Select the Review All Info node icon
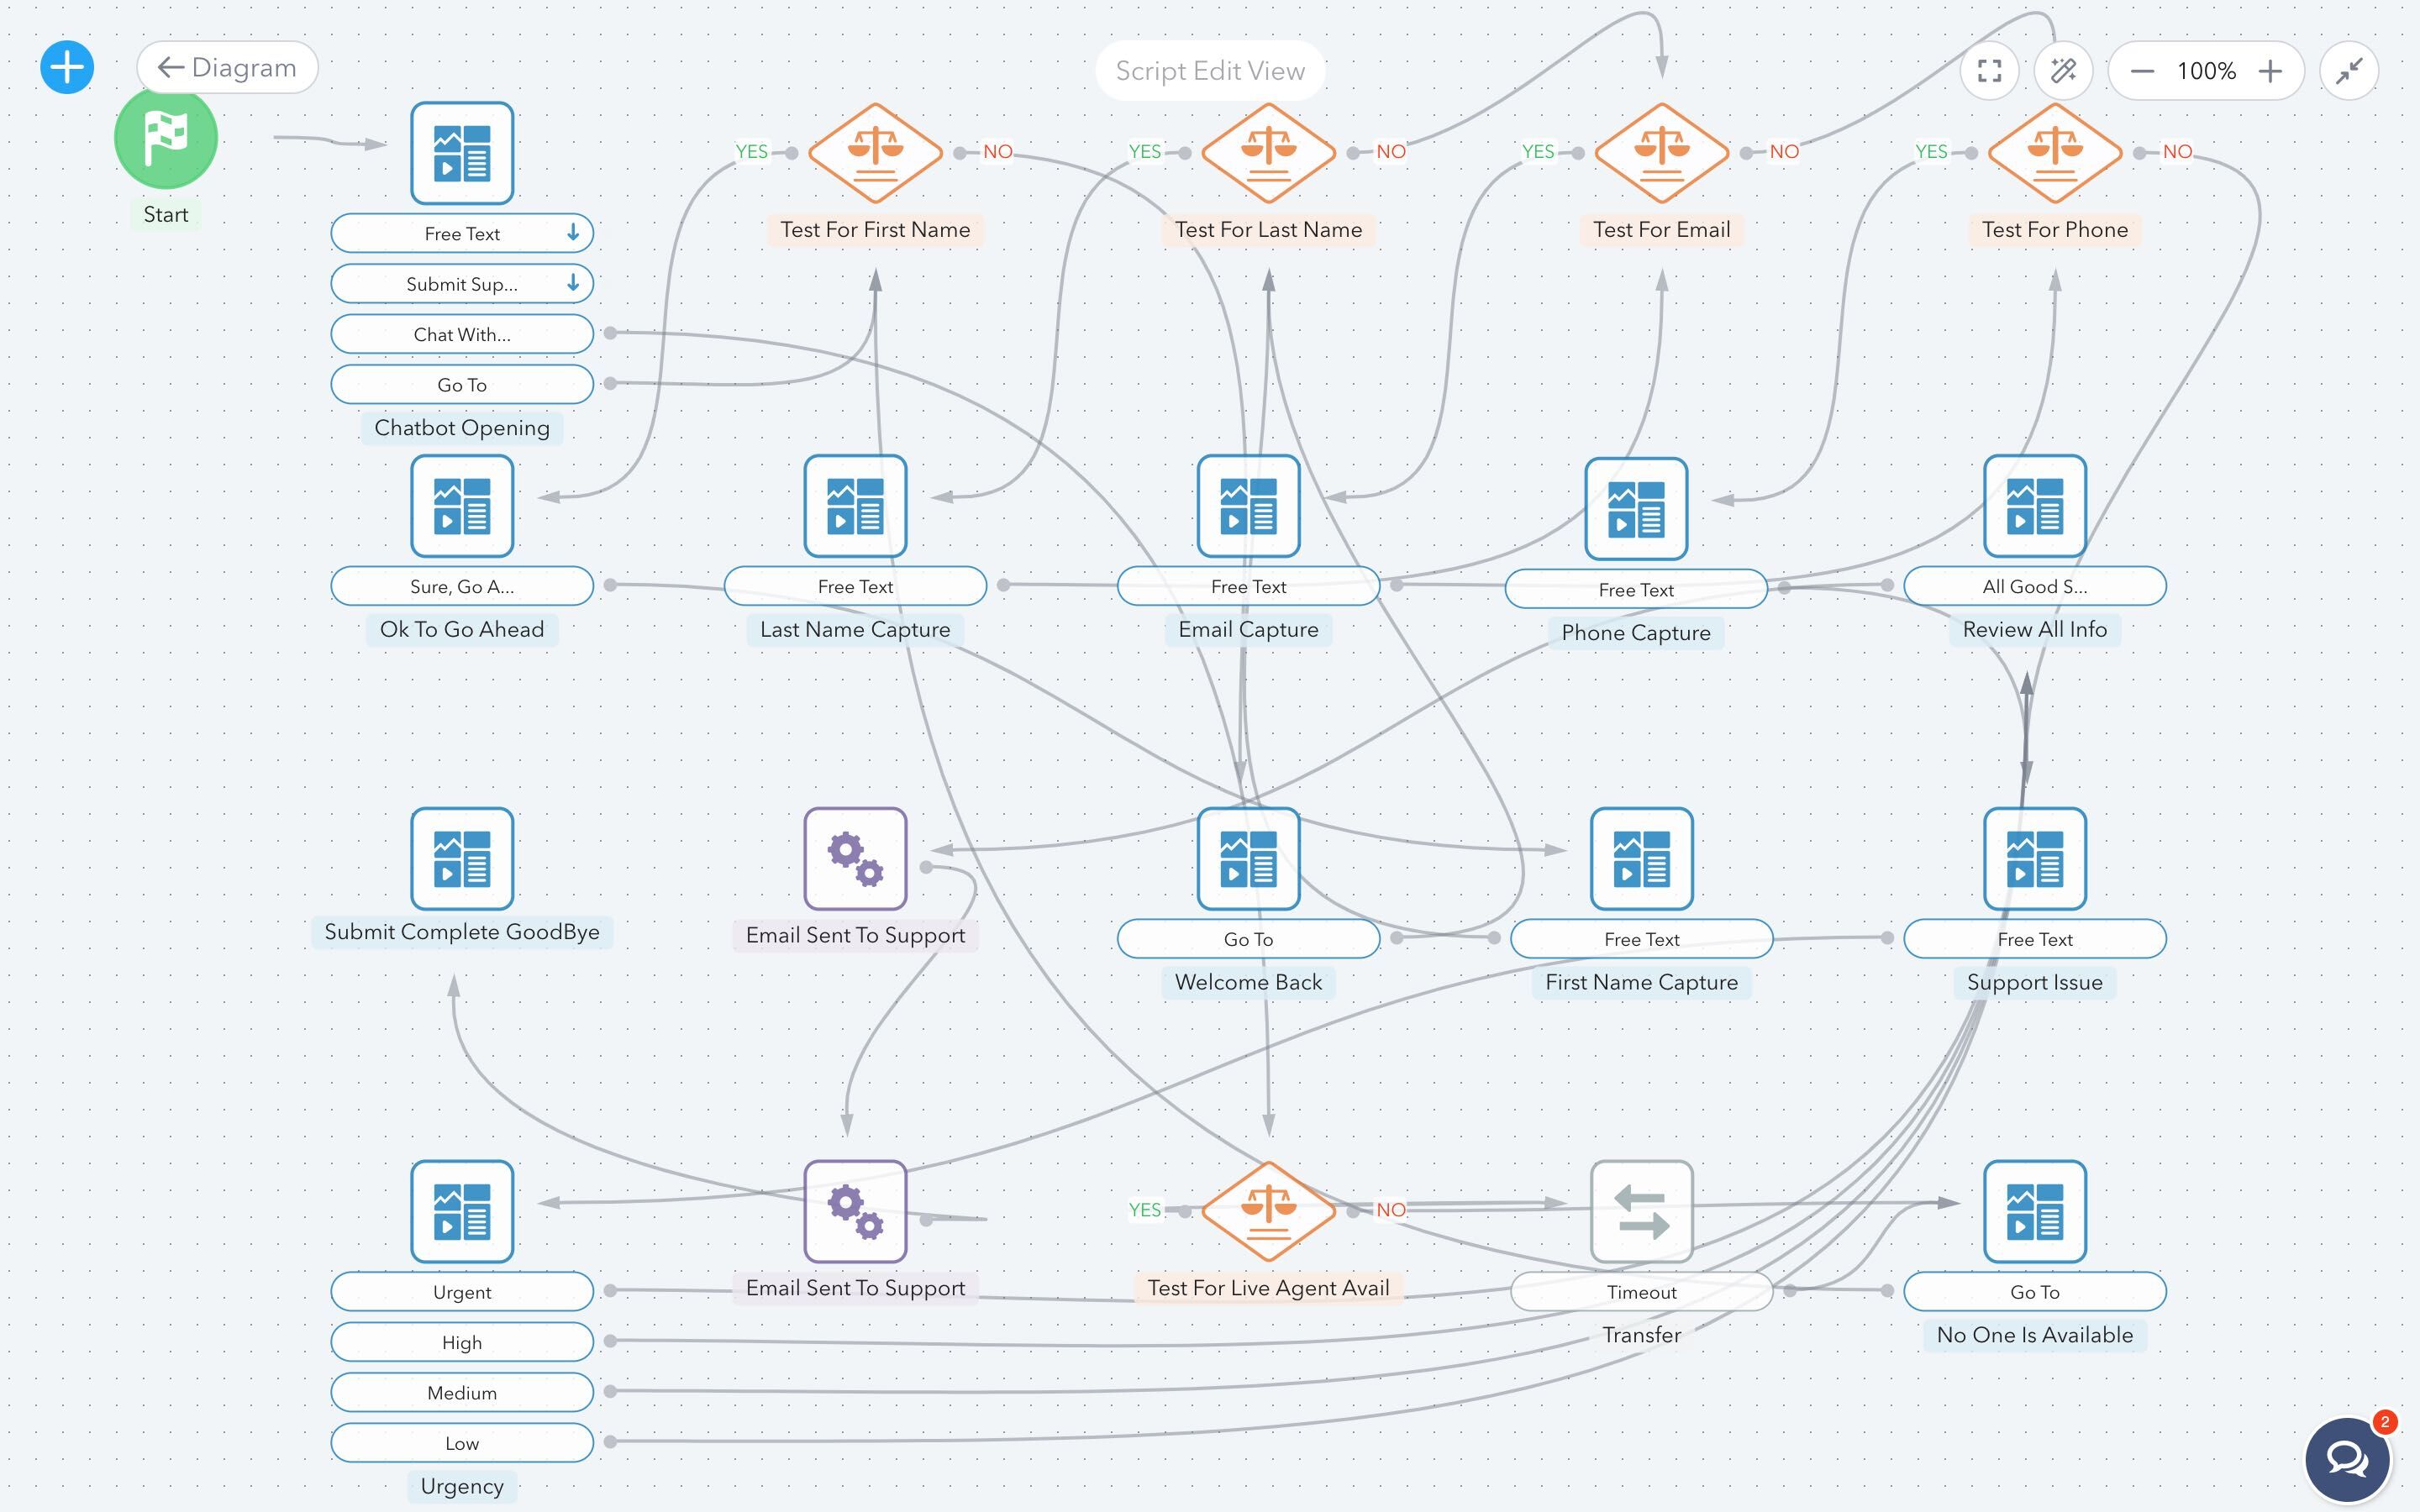Viewport: 2420px width, 1512px height. pyautogui.click(x=2033, y=505)
